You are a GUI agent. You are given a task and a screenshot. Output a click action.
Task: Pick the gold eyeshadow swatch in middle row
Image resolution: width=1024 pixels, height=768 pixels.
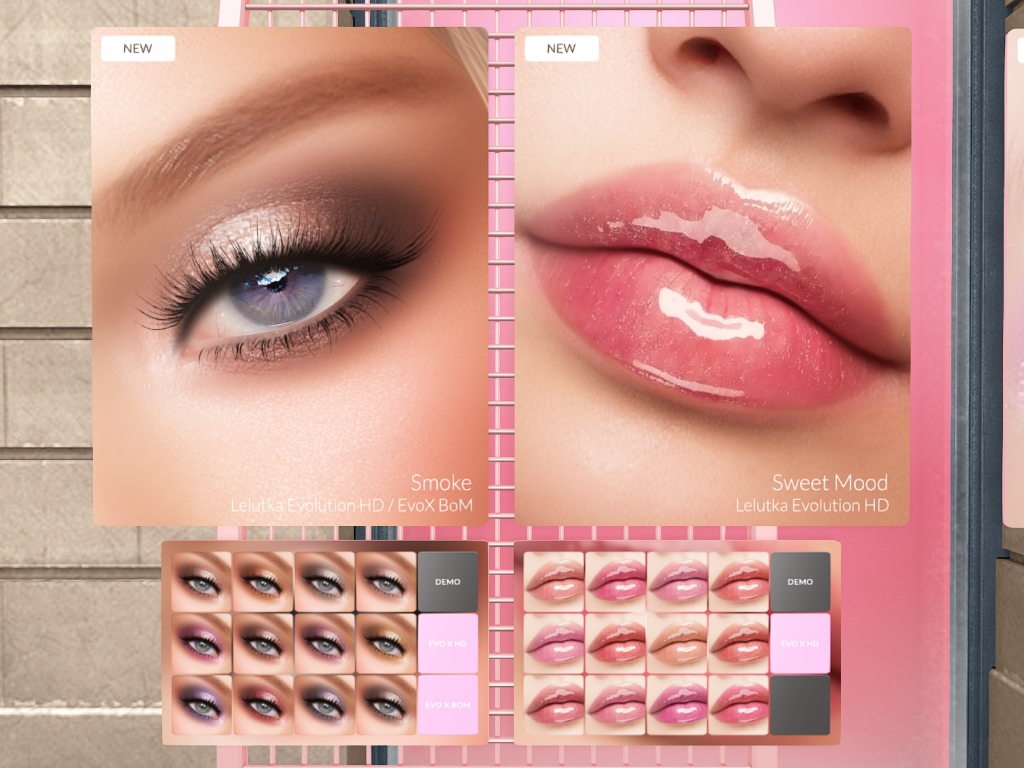pyautogui.click(x=386, y=643)
